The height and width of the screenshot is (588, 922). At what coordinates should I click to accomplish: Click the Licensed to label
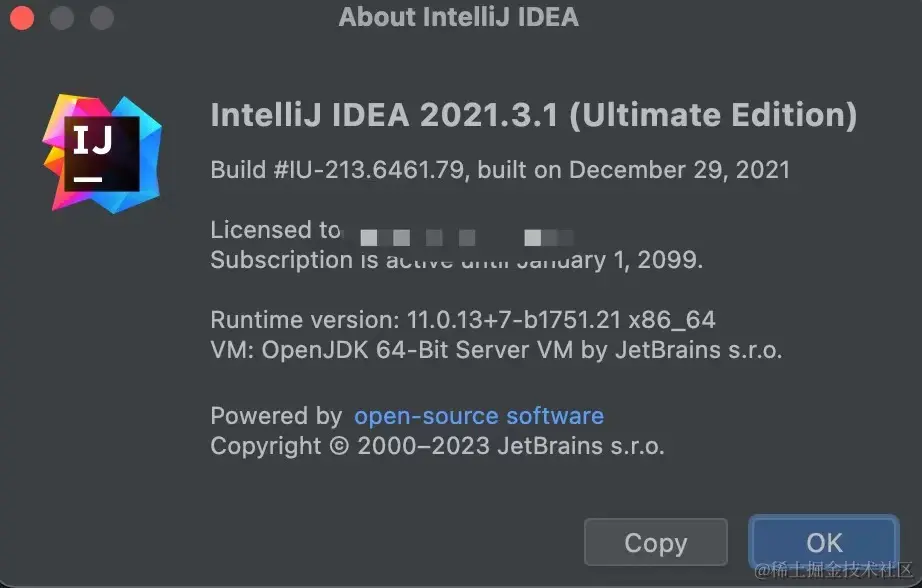275,230
